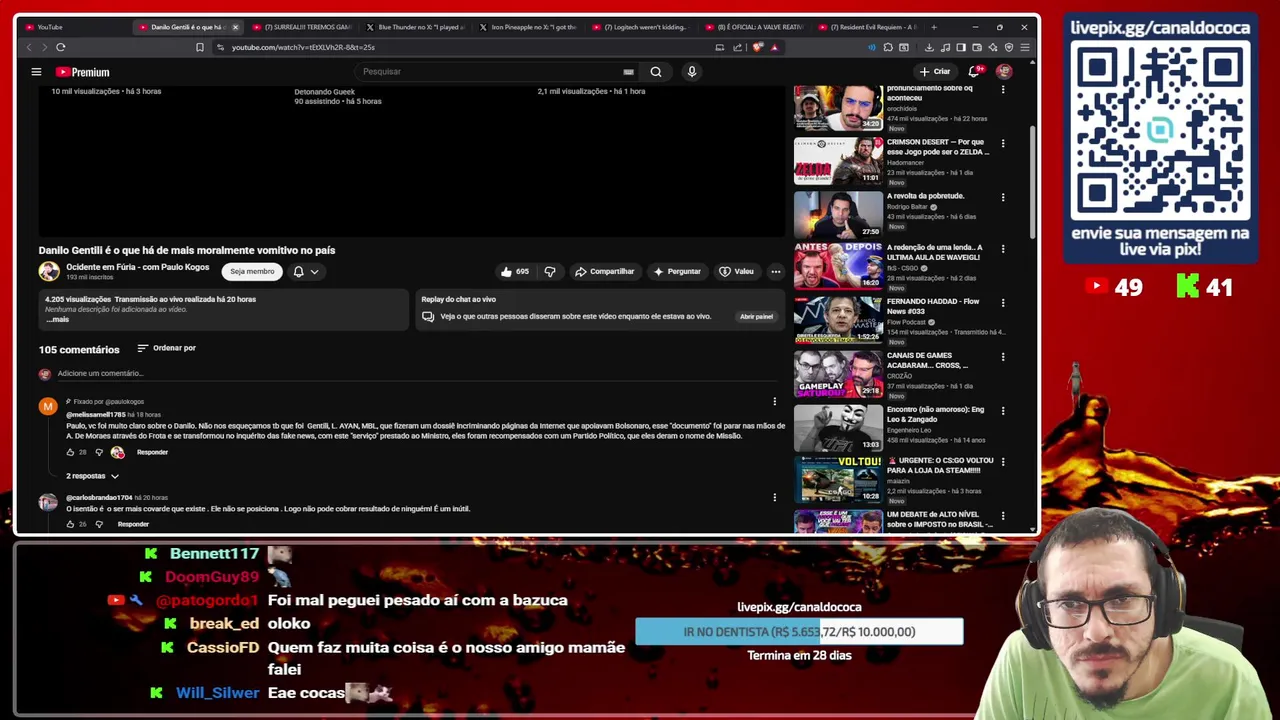This screenshot has width=1280, height=720.
Task: Click the Perguntar button
Action: point(677,271)
